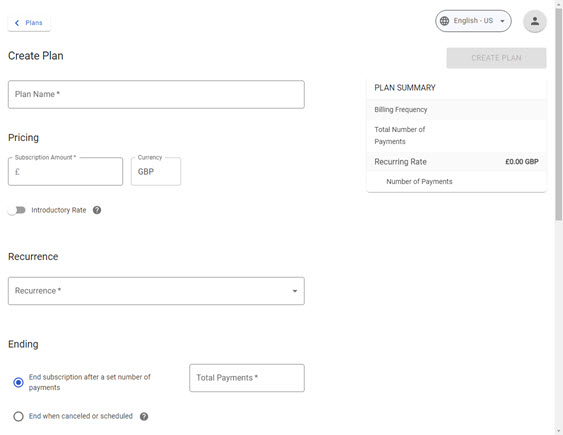Click the Billing Frequency row in summary
Screen dimensions: 563x435
coord(456,109)
